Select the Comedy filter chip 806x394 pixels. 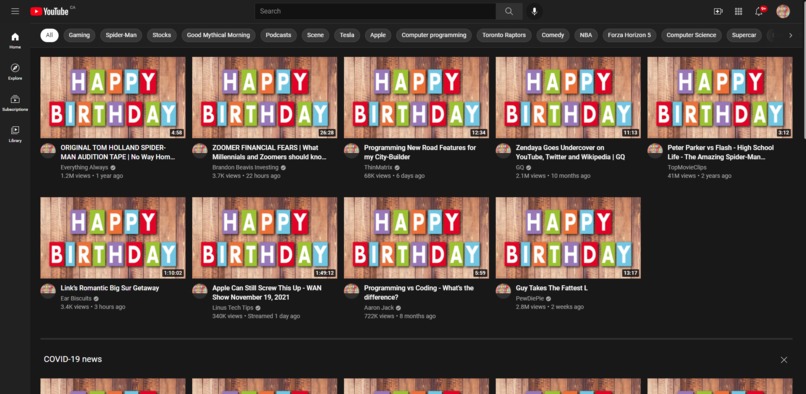(553, 35)
